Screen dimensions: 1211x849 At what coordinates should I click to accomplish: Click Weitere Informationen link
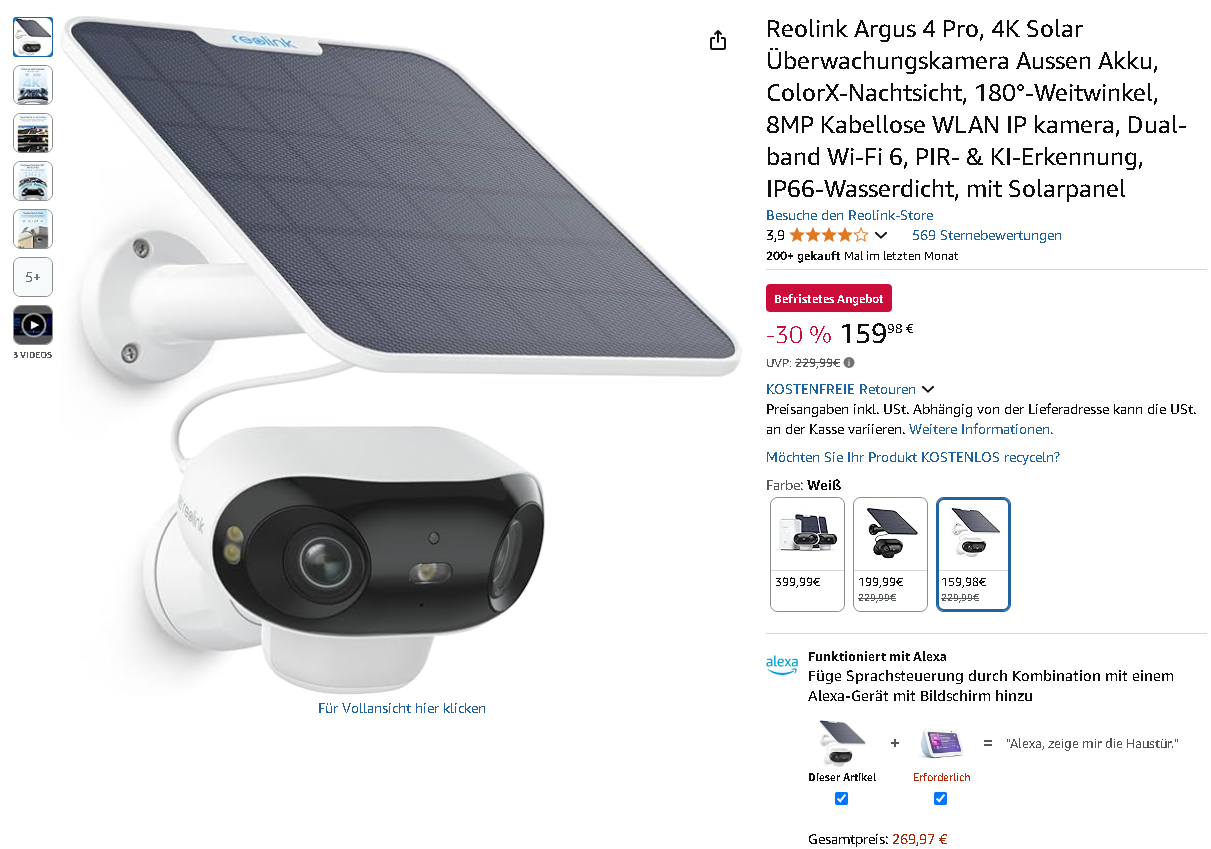[981, 429]
